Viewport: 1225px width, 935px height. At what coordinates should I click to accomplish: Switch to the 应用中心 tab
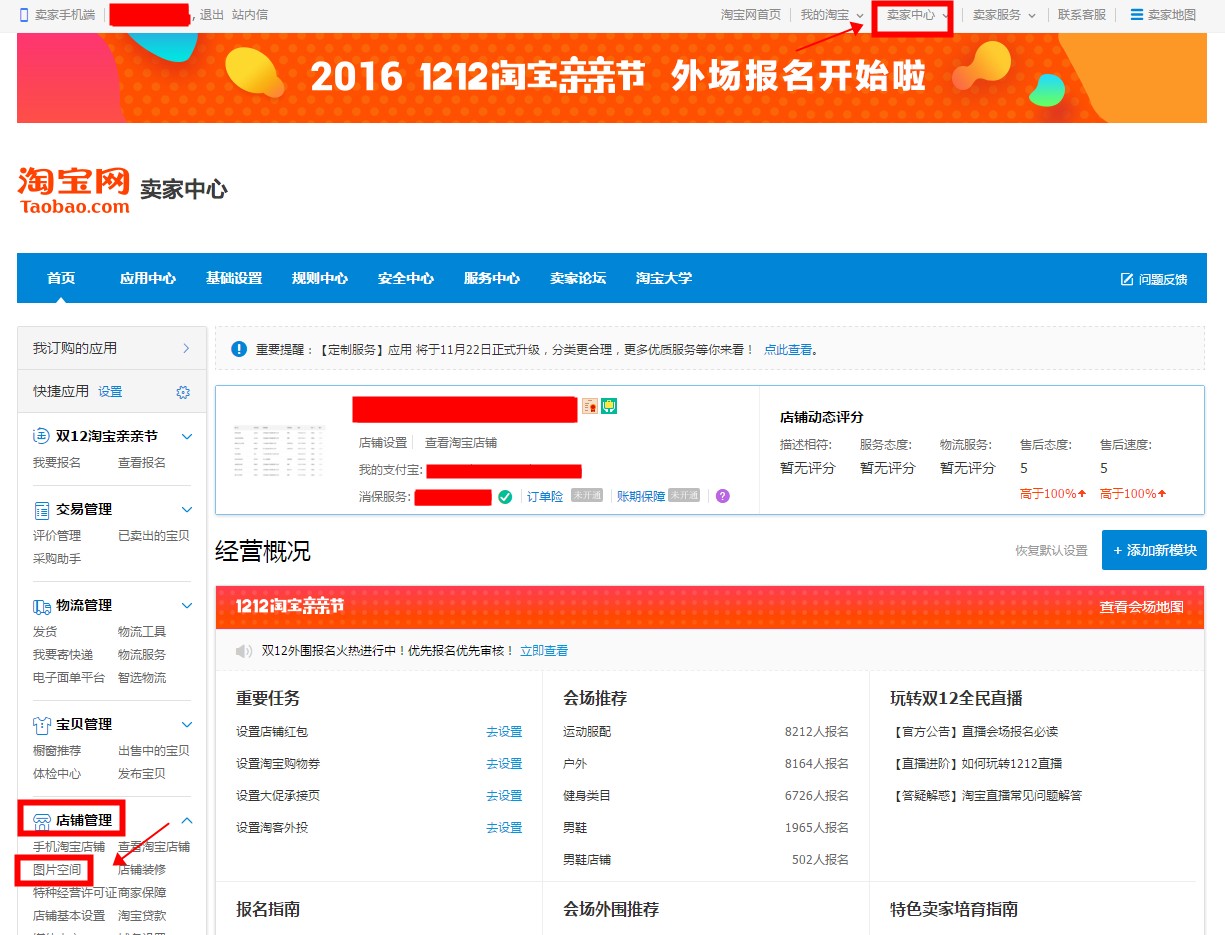147,279
